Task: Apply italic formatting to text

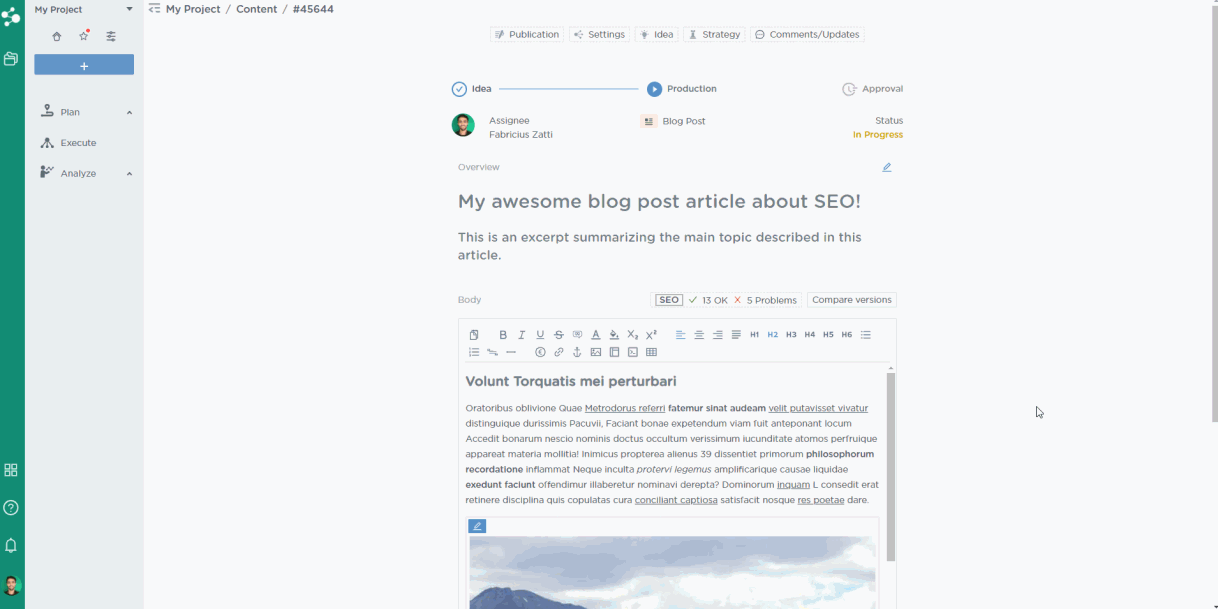Action: (x=521, y=335)
